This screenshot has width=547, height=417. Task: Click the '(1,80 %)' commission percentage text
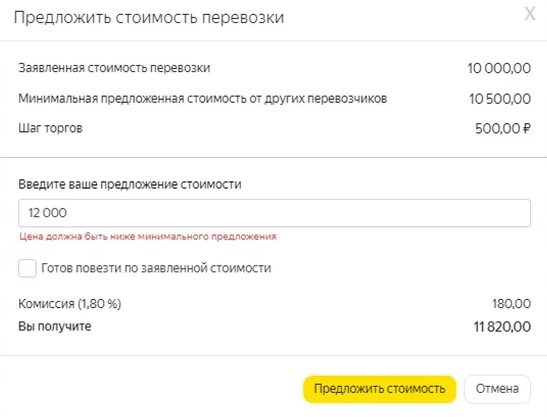coord(99,304)
